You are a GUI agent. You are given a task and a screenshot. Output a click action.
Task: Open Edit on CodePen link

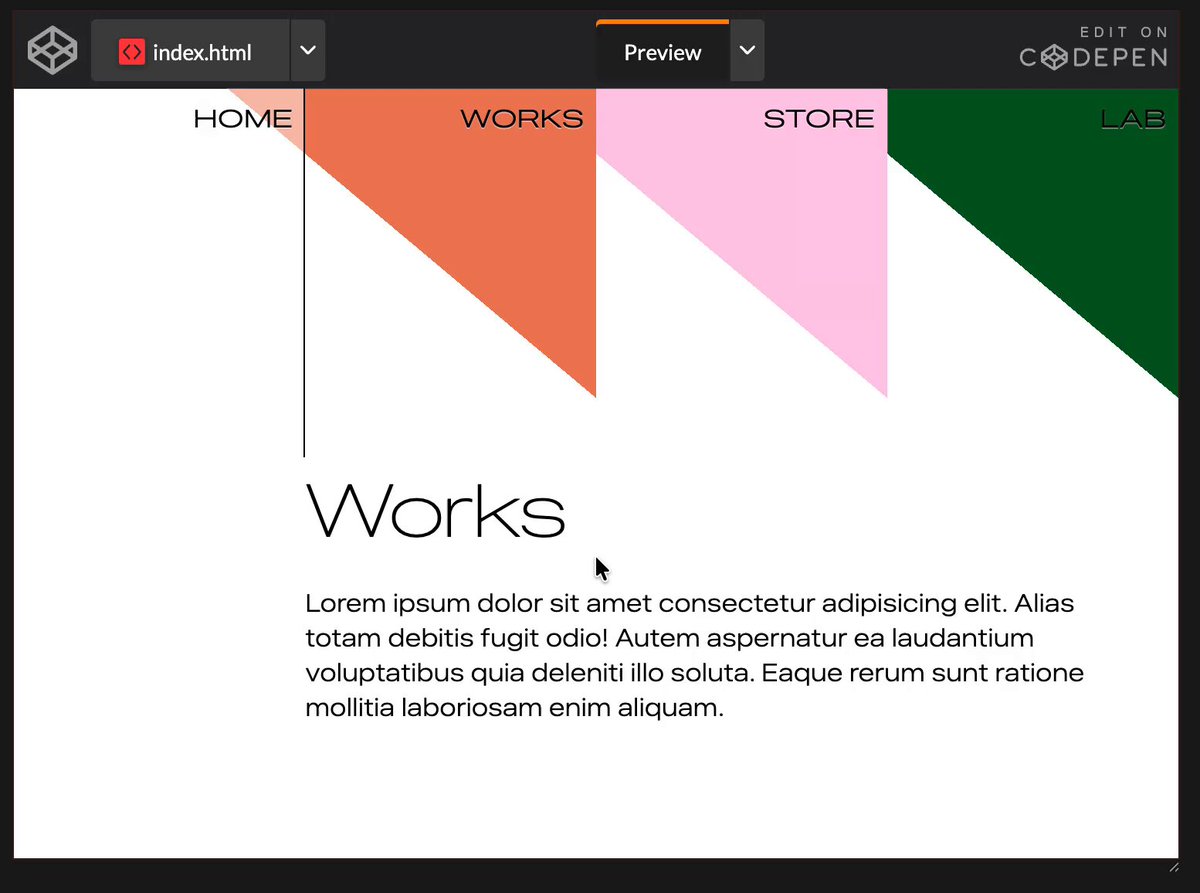[1094, 48]
